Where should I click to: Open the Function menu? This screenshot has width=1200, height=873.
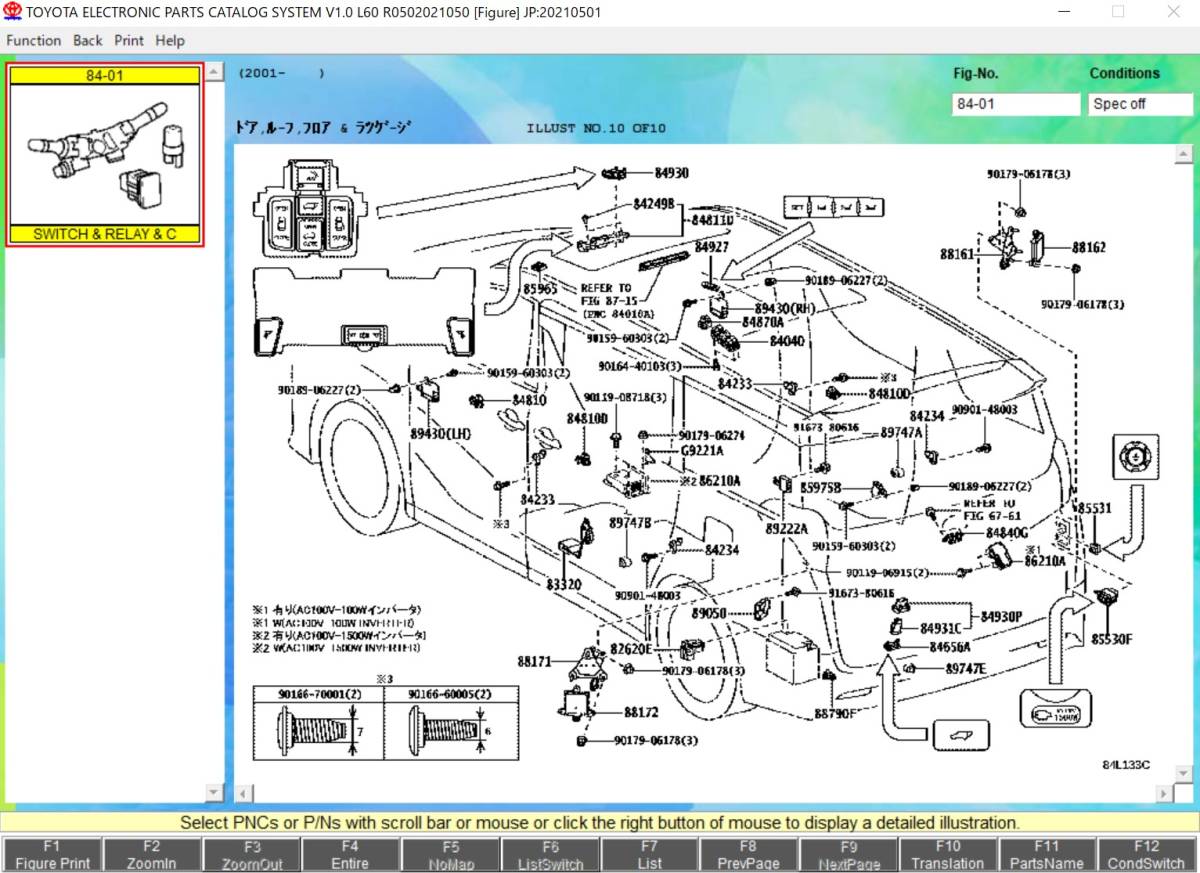pos(34,41)
